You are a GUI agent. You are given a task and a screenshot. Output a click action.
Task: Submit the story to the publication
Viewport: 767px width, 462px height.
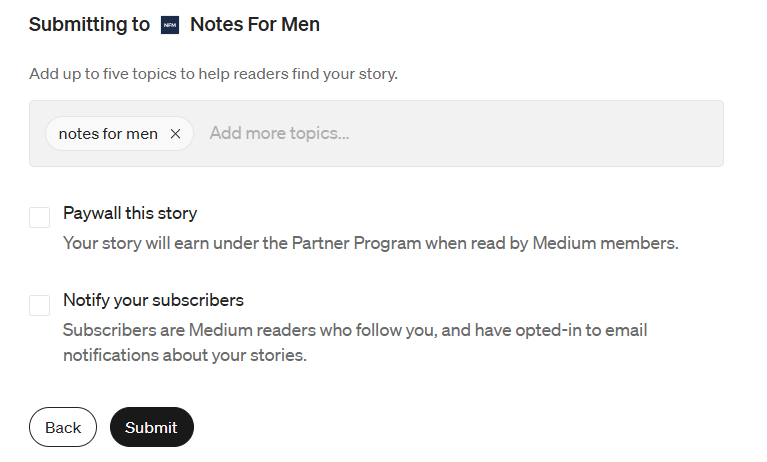tap(152, 427)
